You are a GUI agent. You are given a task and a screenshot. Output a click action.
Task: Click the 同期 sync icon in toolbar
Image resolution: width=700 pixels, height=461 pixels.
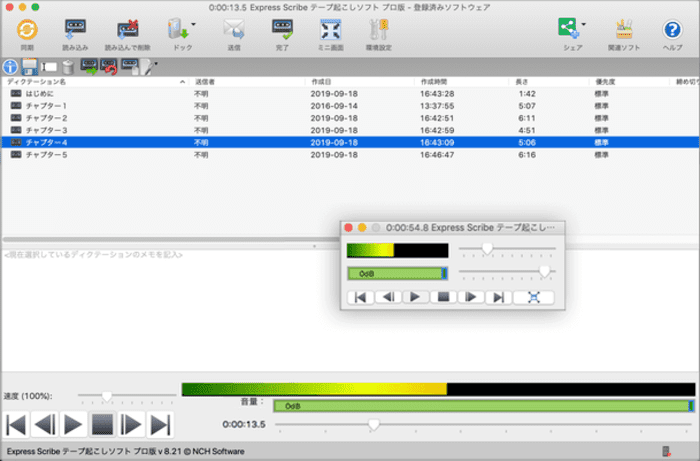pyautogui.click(x=27, y=30)
